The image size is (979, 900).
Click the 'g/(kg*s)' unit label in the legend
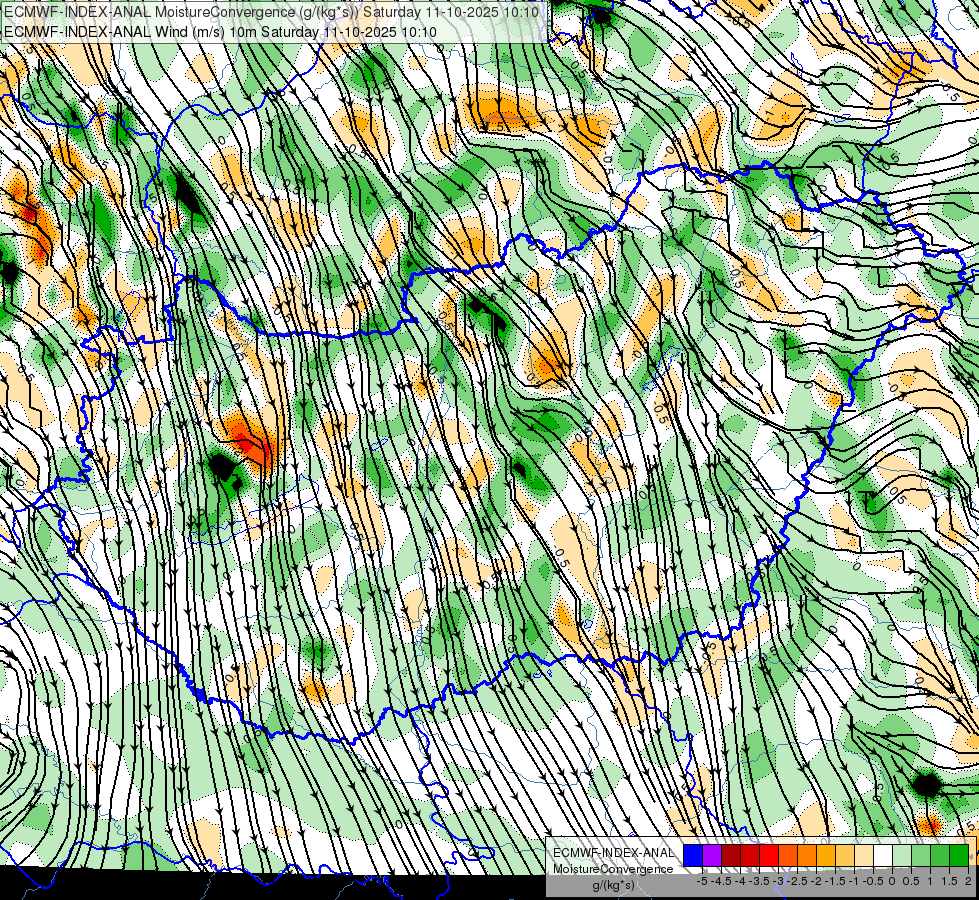click(x=613, y=886)
